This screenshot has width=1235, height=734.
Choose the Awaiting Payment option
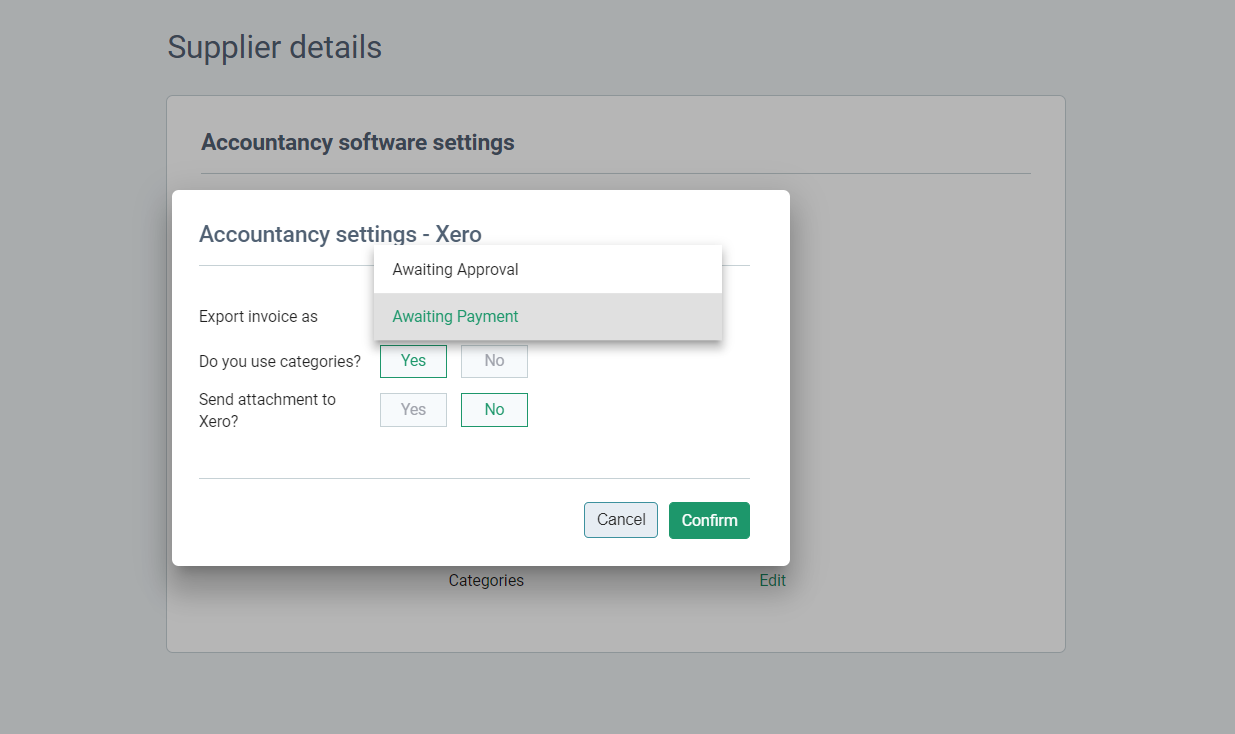point(548,316)
